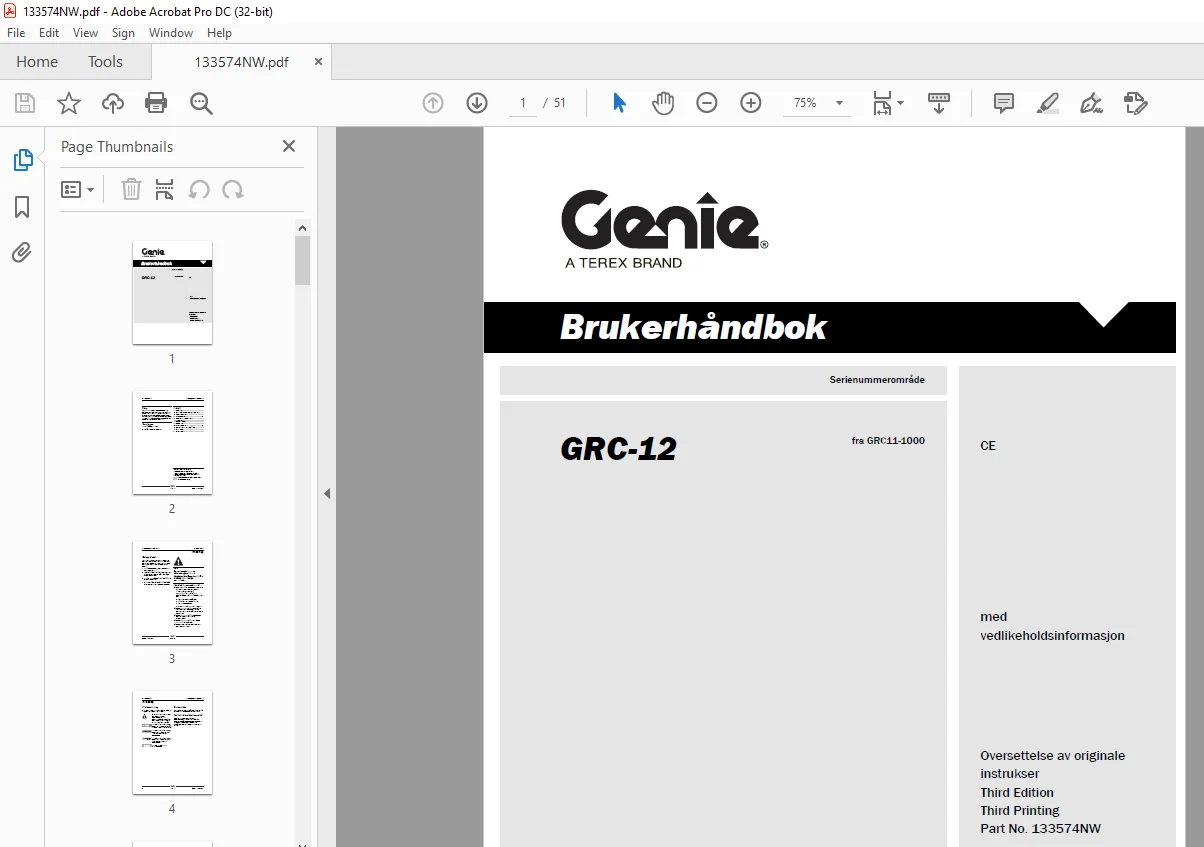This screenshot has height=847, width=1204.
Task: Open the Bookmarks panel icon
Action: [22, 207]
